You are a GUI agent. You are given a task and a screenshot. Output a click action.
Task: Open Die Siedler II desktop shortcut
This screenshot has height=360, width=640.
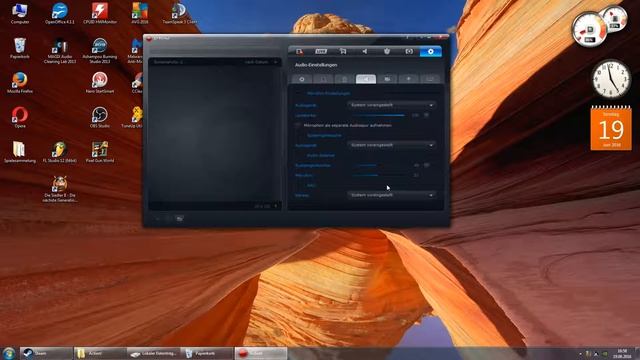60,189
